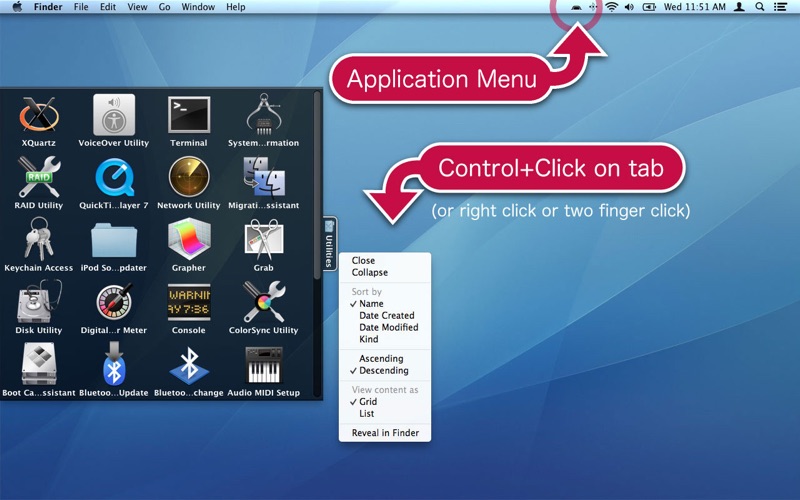Viewport: 800px width, 500px height.
Task: Open Notification list icon in menu bar
Action: point(780,7)
